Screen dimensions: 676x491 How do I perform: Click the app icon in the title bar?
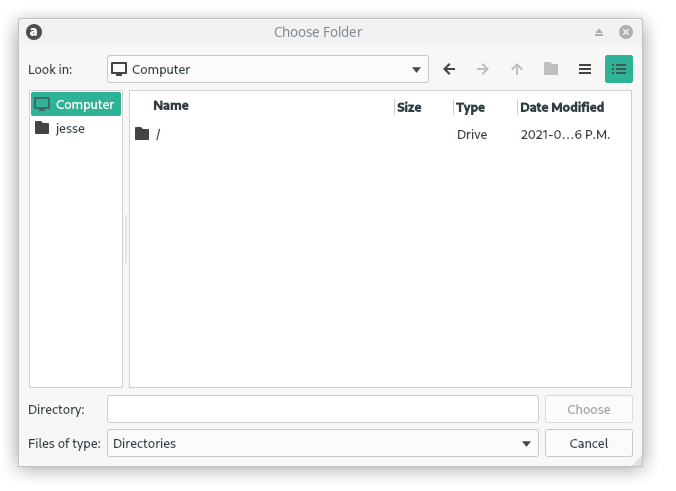(x=34, y=32)
